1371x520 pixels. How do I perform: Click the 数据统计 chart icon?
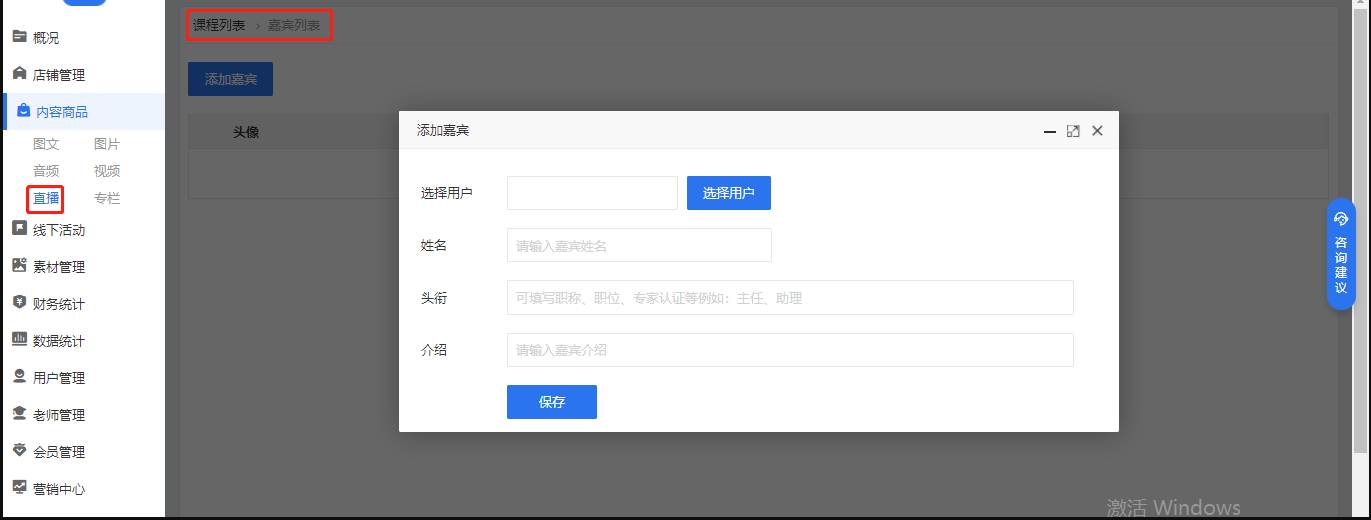click(x=19, y=340)
